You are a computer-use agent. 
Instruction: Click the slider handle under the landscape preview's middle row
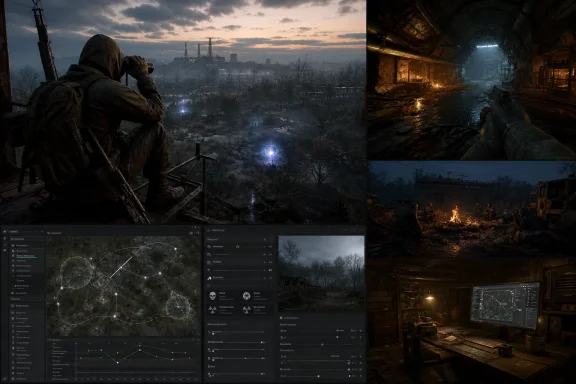coord(323,345)
